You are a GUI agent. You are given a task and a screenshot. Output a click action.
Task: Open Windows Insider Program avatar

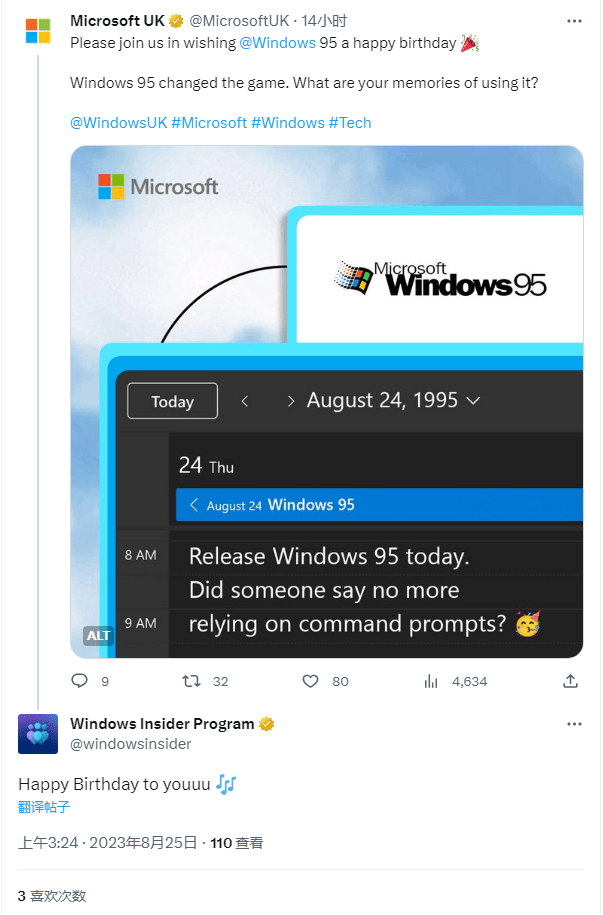(x=38, y=733)
